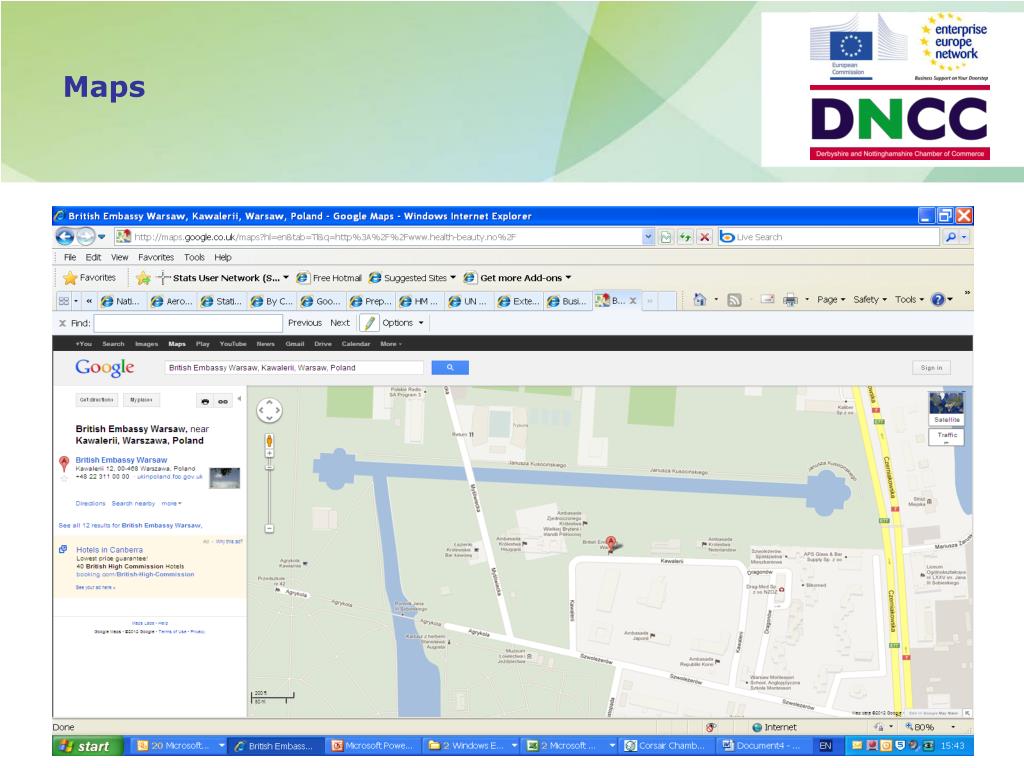Expand the Get more Add-ons dropdown
Screen dimensions: 1024x768
point(568,278)
